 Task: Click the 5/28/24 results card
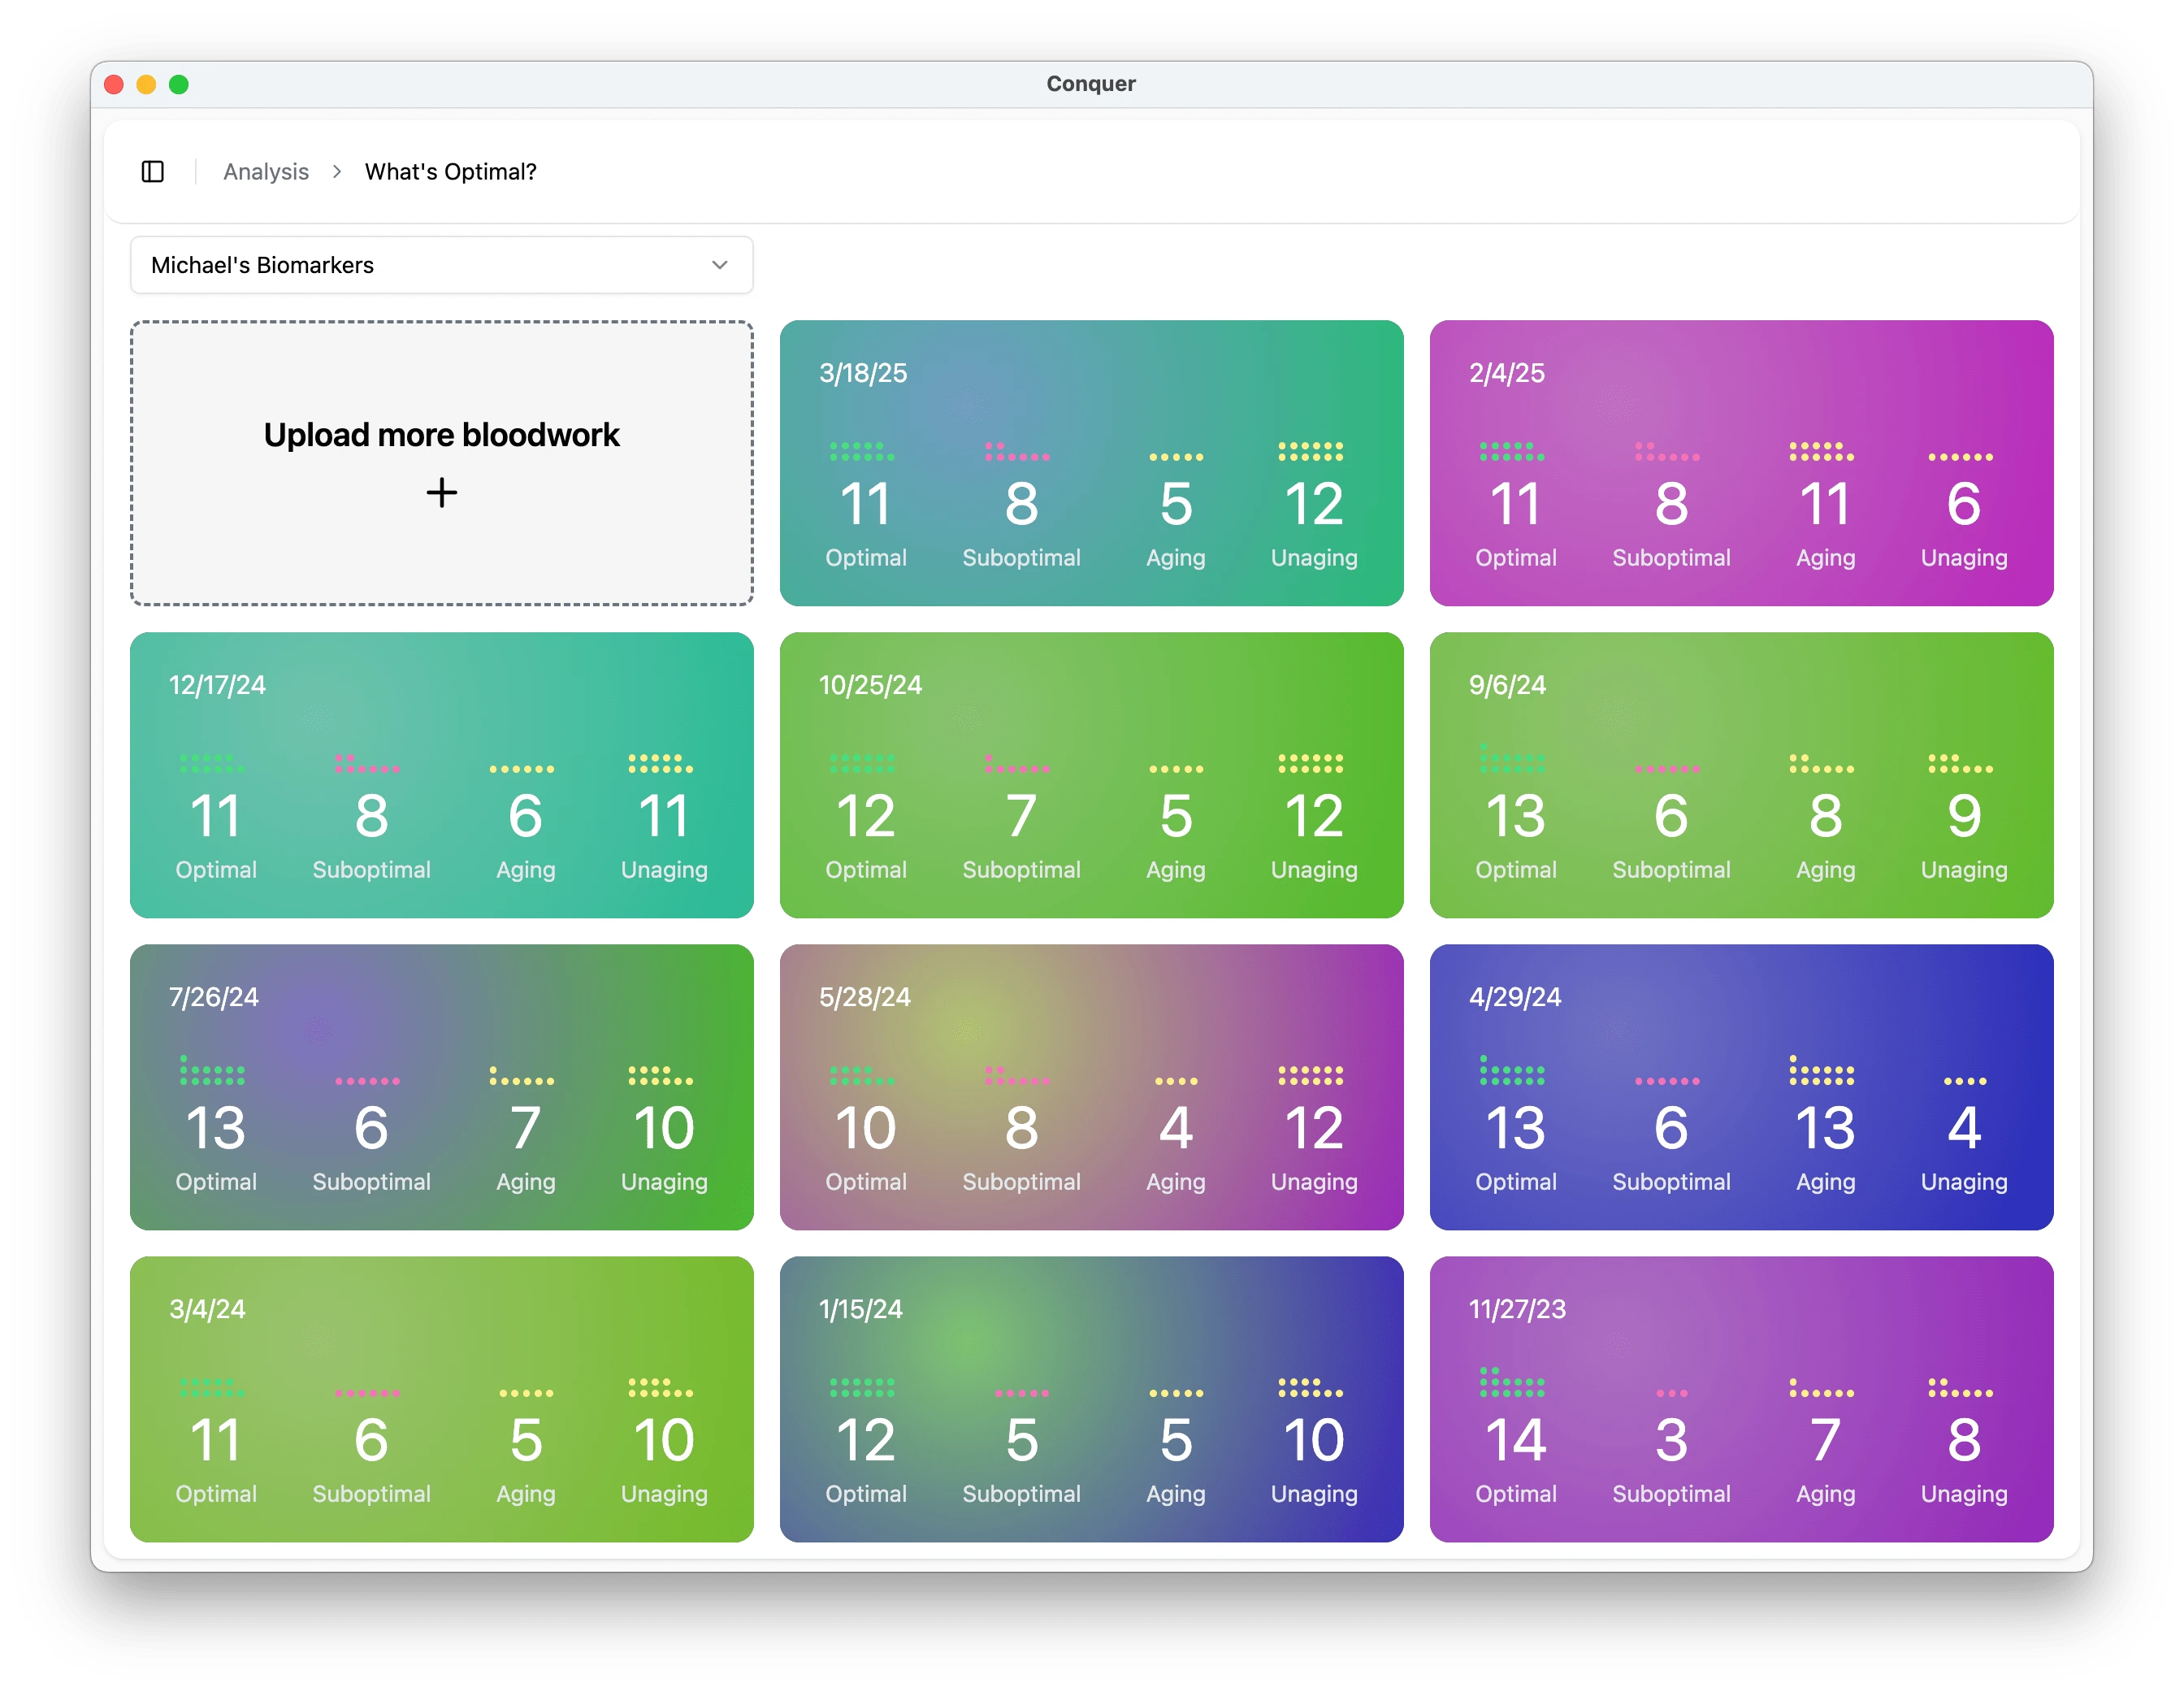(1091, 1086)
